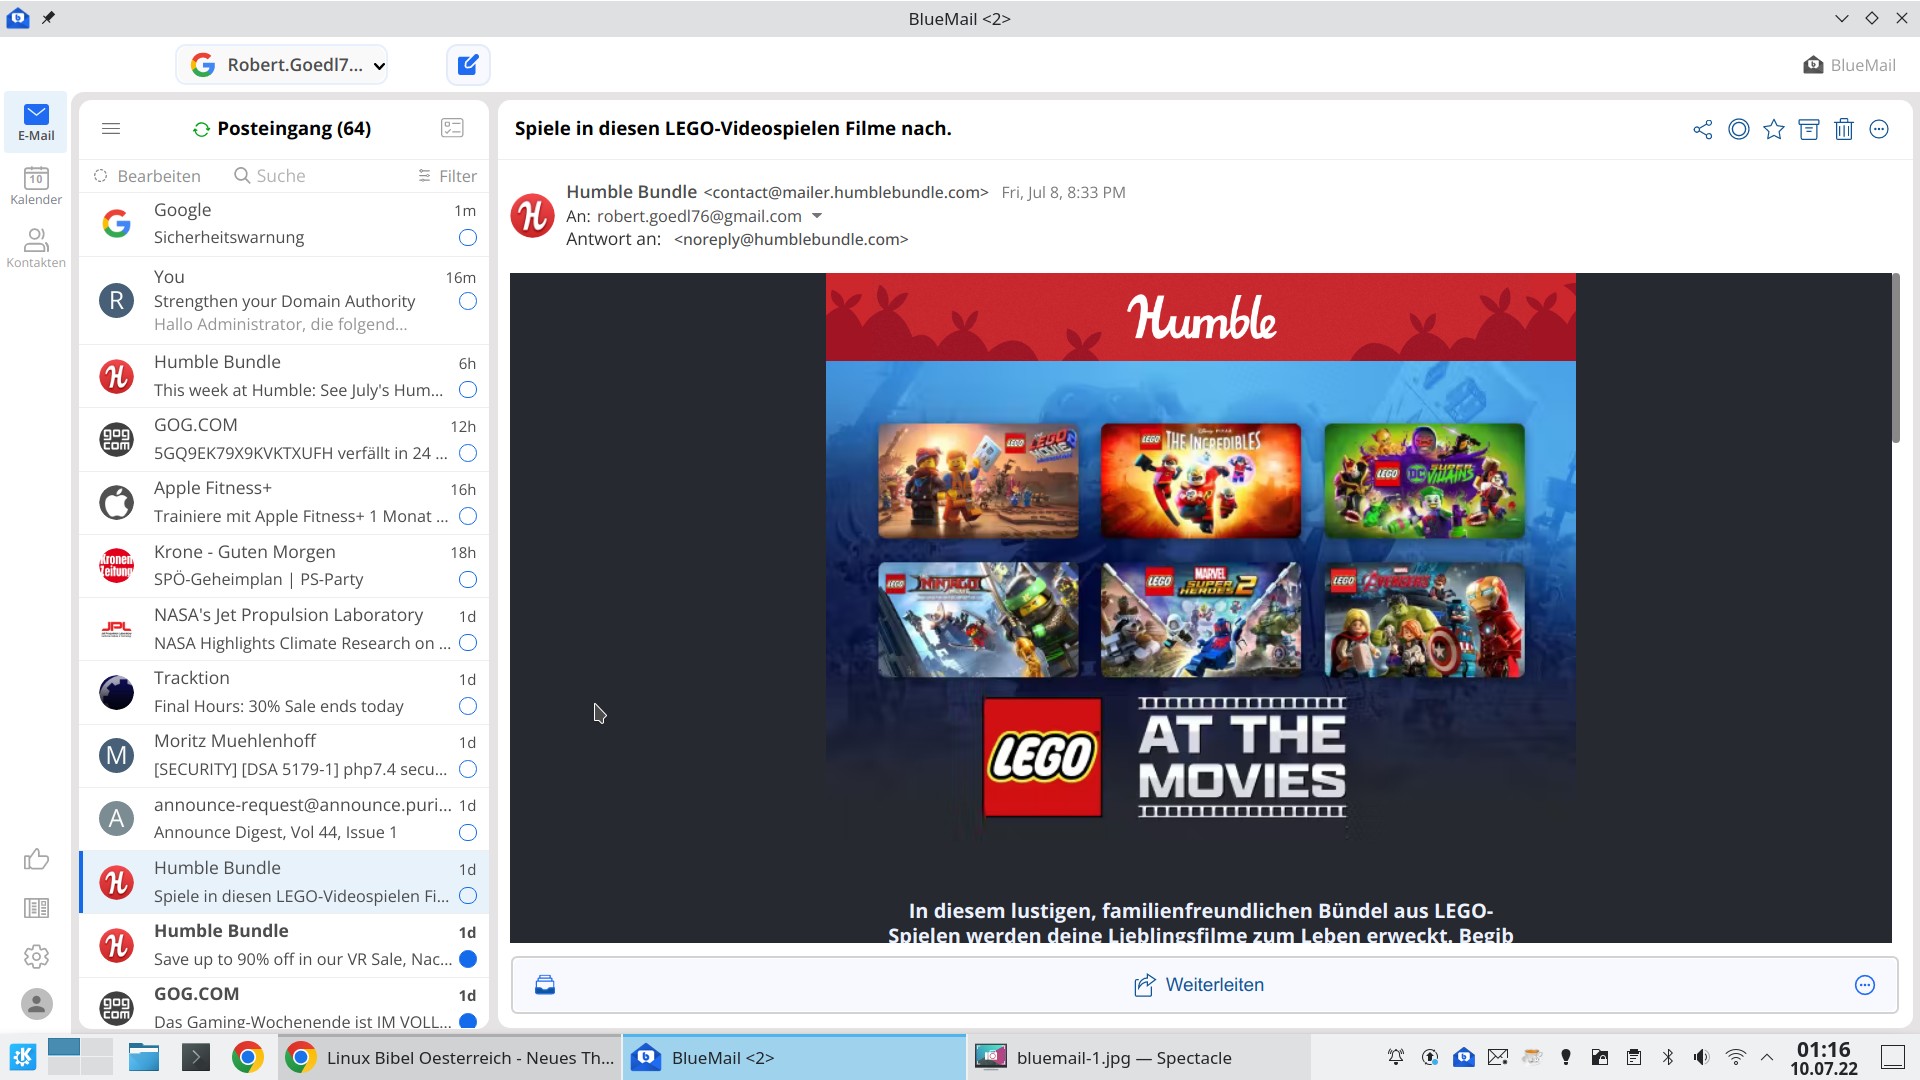
Task: Show hidden system tray icons
Action: tap(1767, 1057)
